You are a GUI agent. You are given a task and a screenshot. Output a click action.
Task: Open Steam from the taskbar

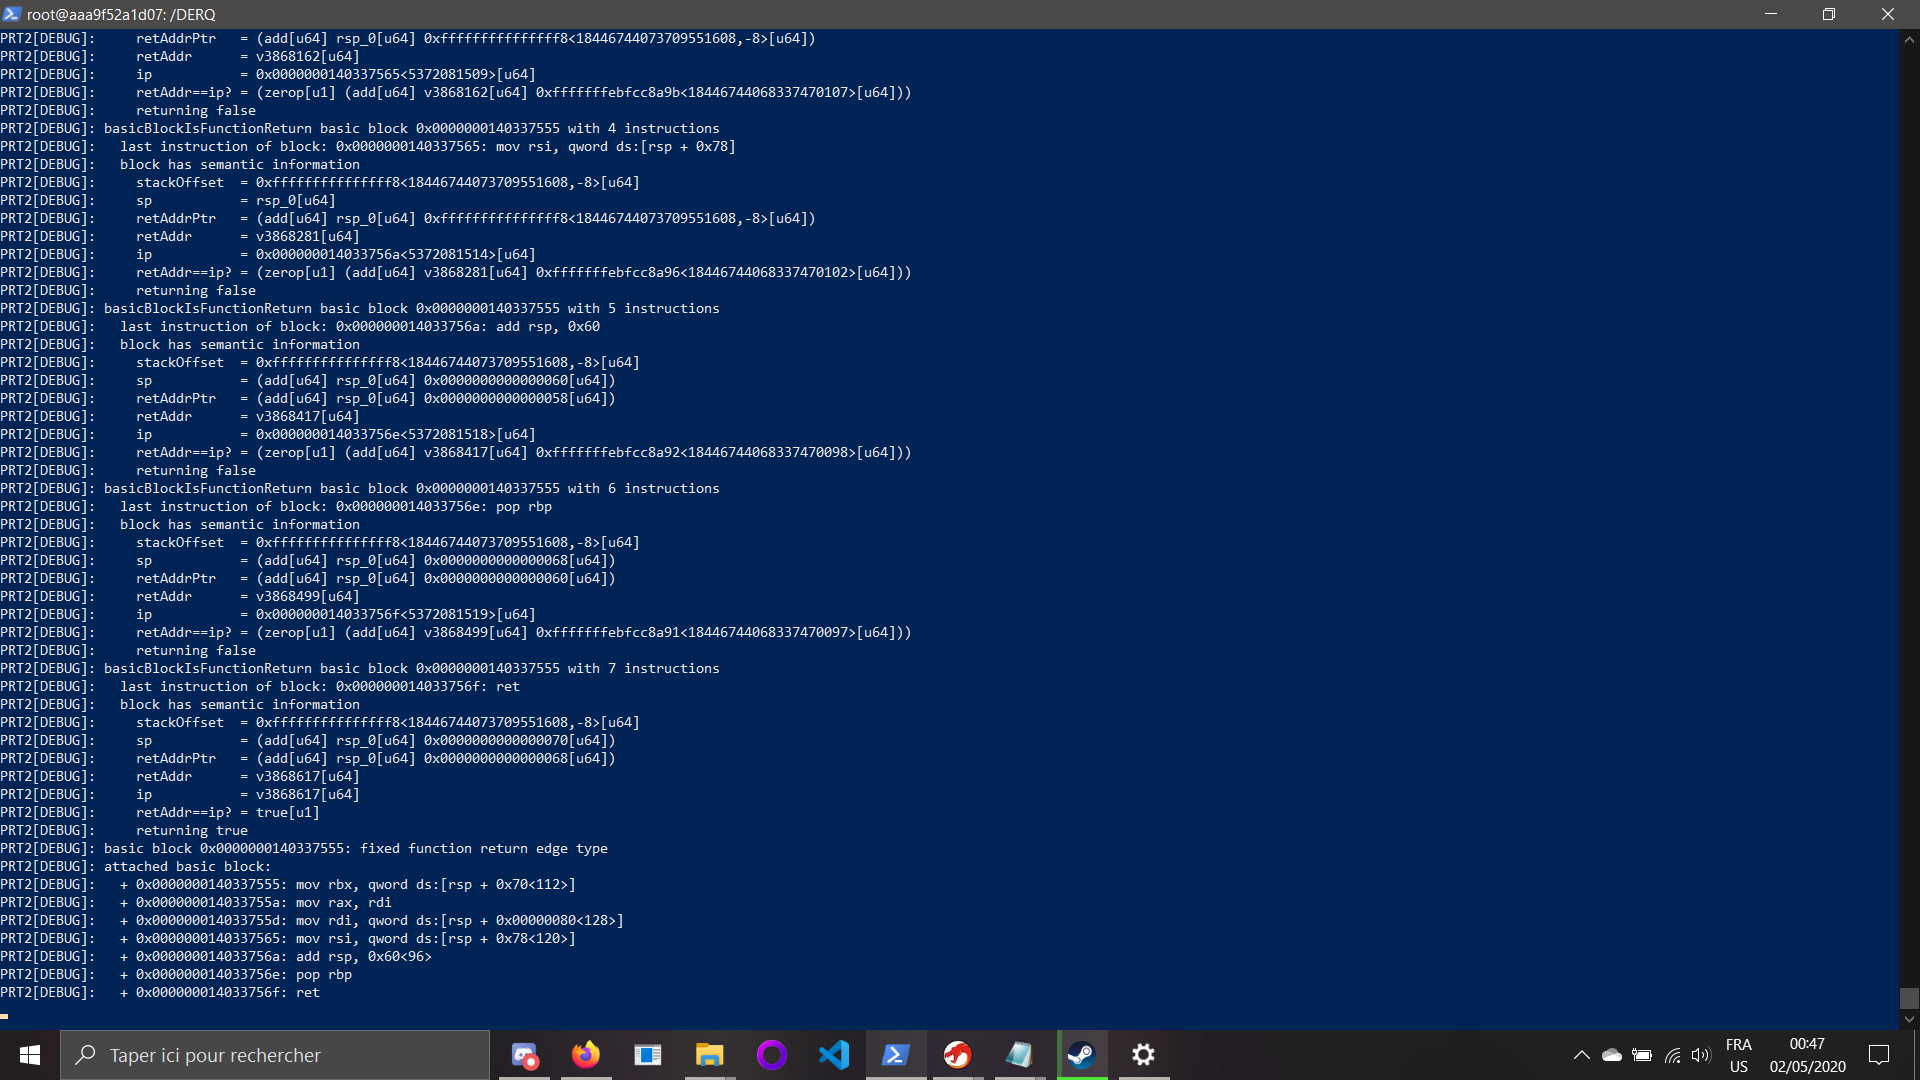coord(1081,1054)
